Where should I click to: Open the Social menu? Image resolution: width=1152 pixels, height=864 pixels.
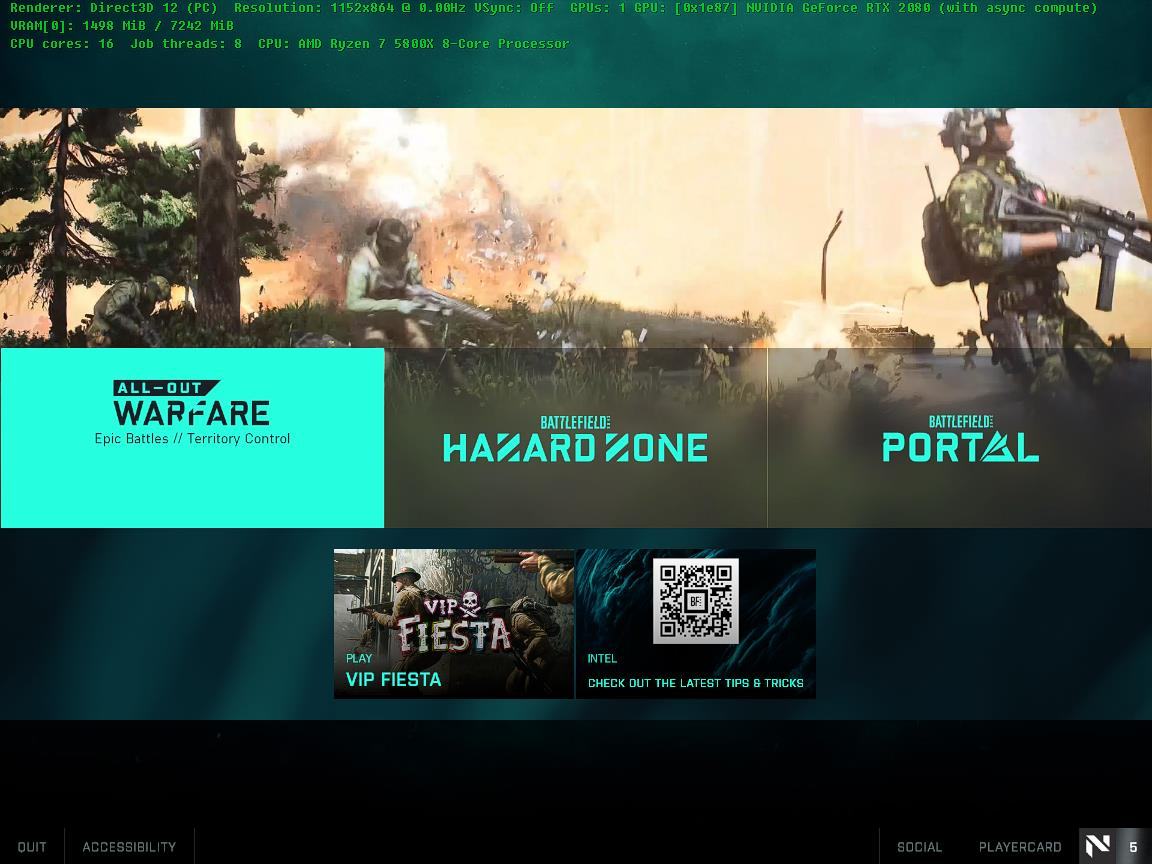tap(919, 846)
